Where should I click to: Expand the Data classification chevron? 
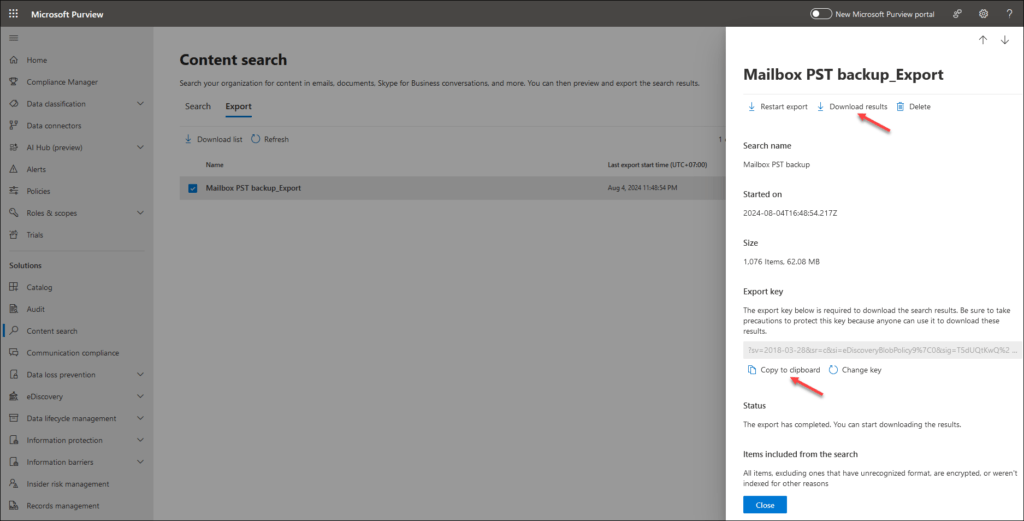[140, 104]
